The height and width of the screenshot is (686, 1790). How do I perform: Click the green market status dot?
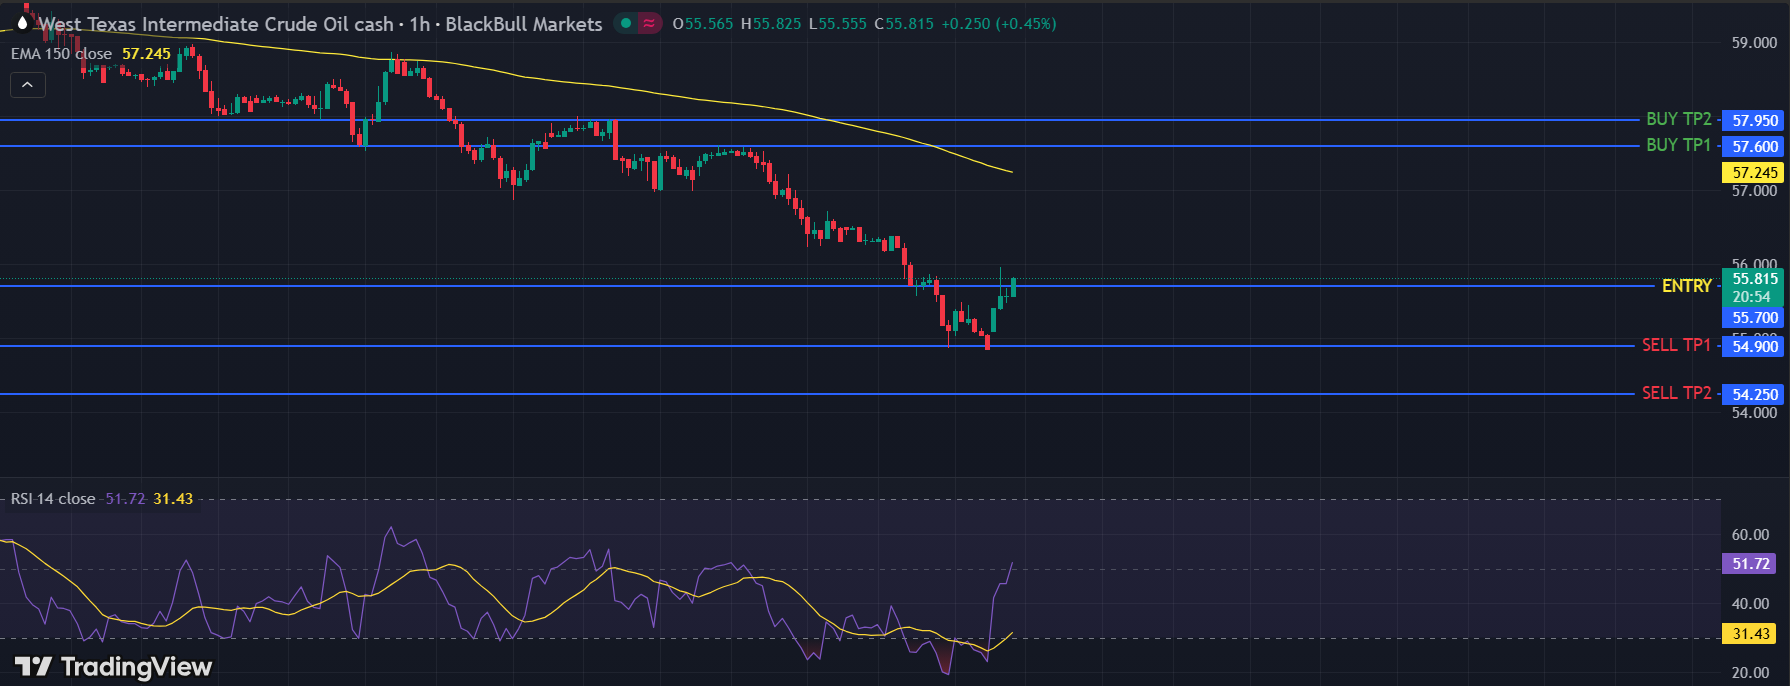point(626,23)
